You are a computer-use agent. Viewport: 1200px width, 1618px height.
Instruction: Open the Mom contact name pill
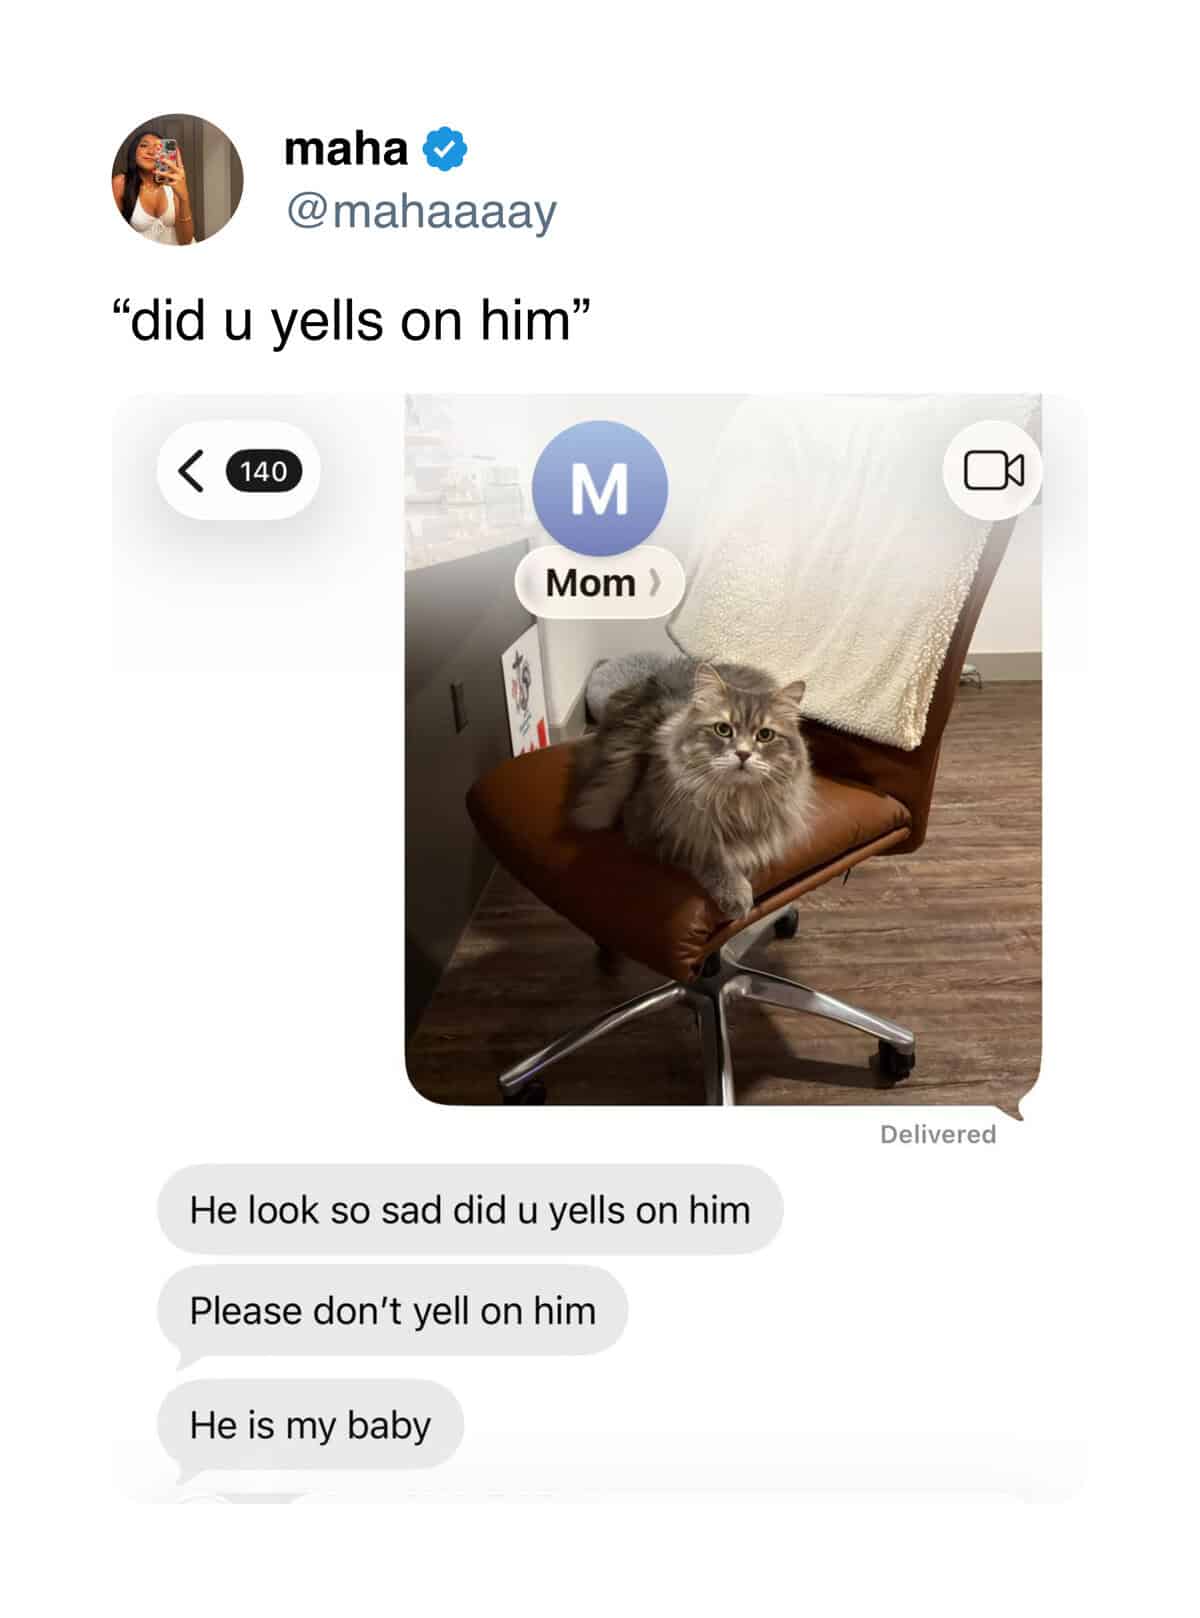point(600,582)
